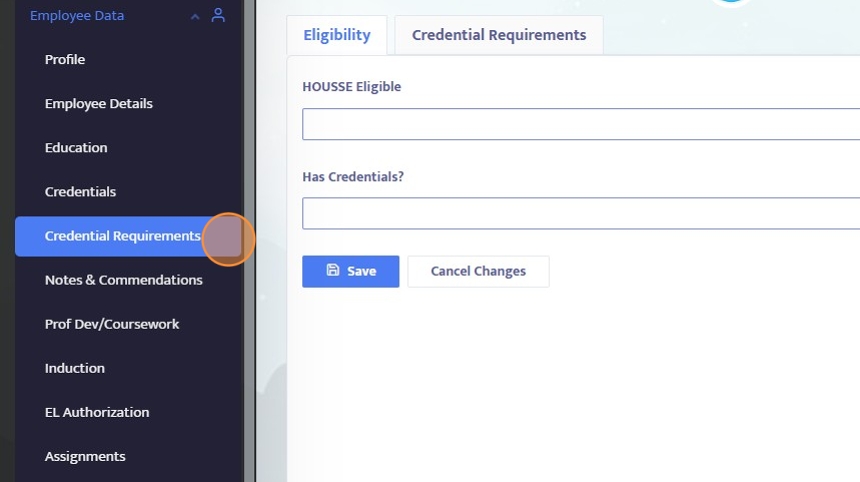The height and width of the screenshot is (482, 860).
Task: Open Notes & Commendations
Action: coord(123,280)
